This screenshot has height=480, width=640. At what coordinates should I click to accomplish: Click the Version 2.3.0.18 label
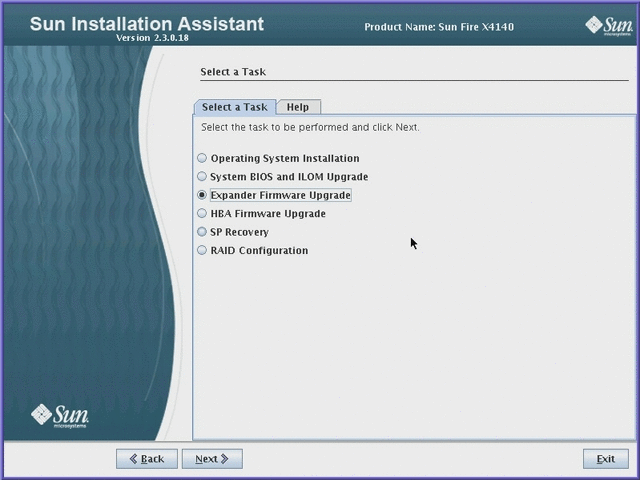152,38
